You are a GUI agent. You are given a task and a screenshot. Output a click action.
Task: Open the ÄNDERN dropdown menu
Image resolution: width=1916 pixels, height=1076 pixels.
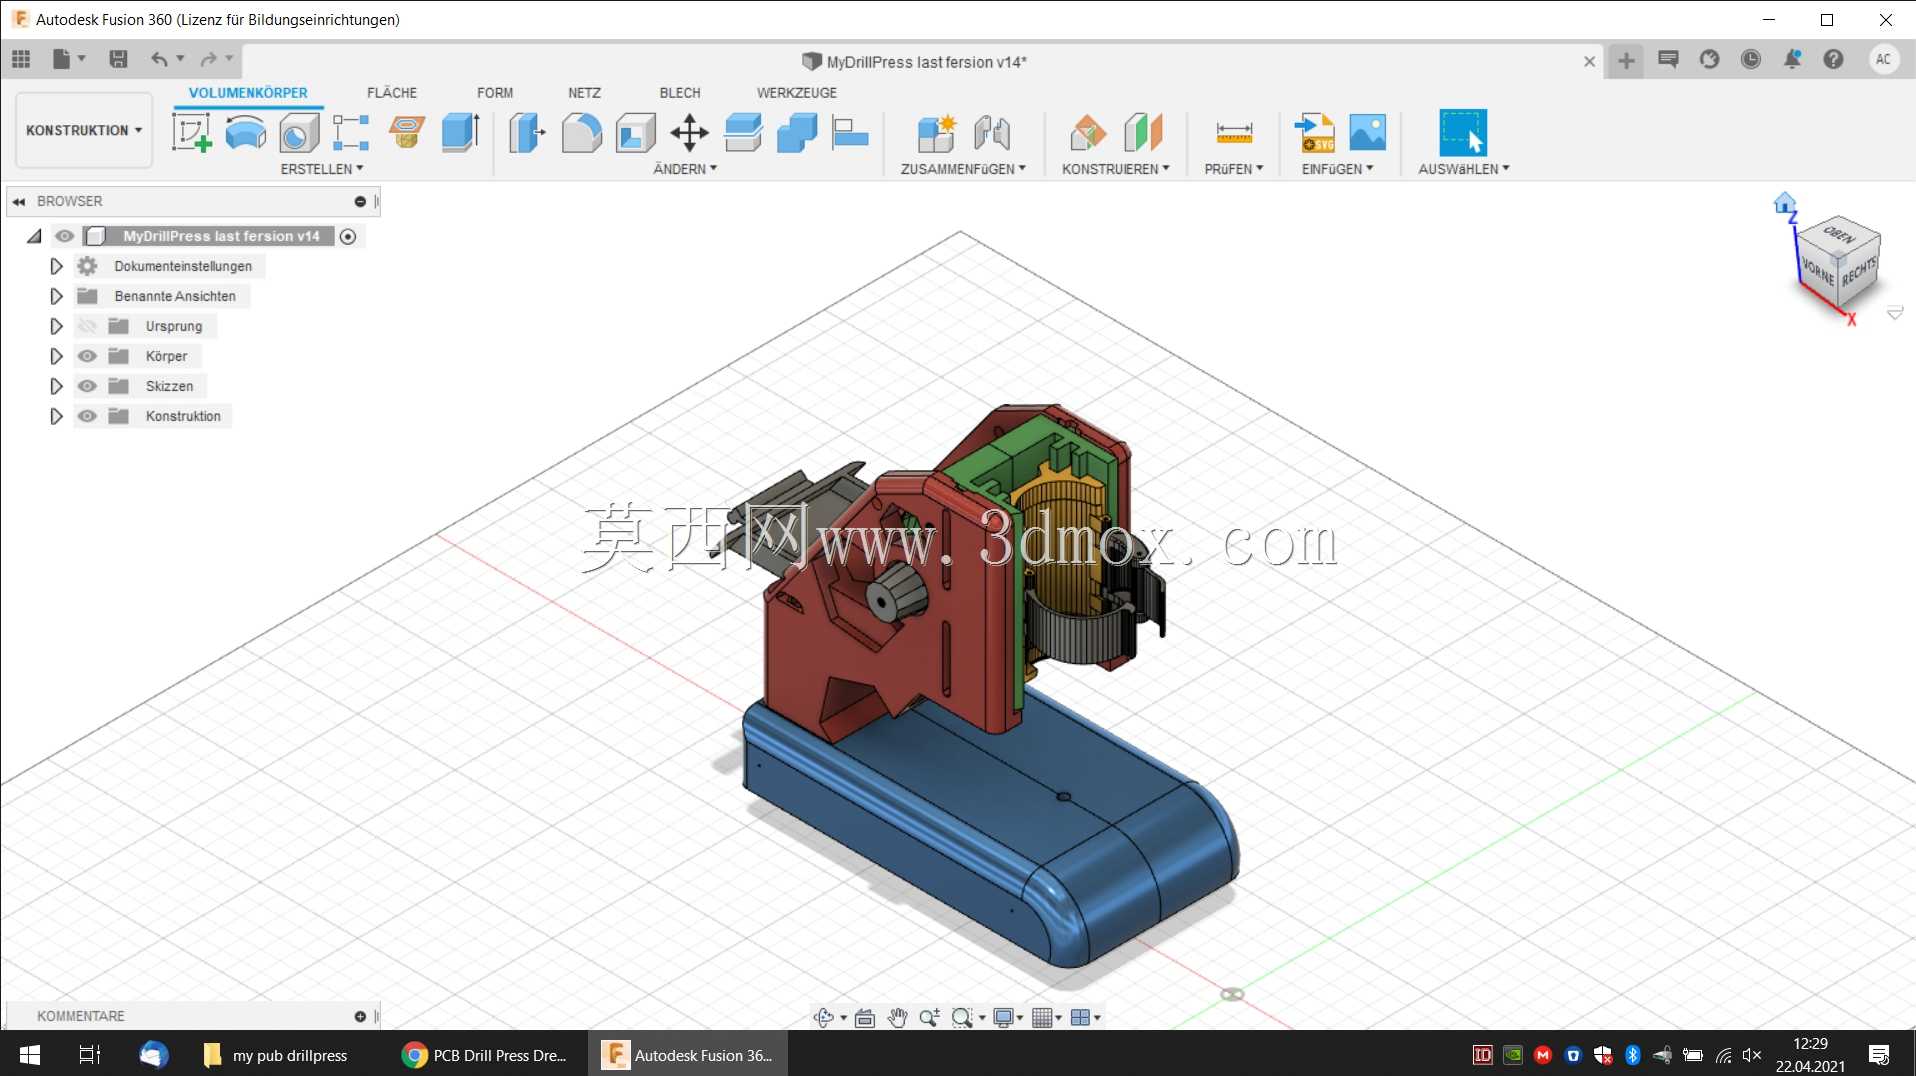685,169
